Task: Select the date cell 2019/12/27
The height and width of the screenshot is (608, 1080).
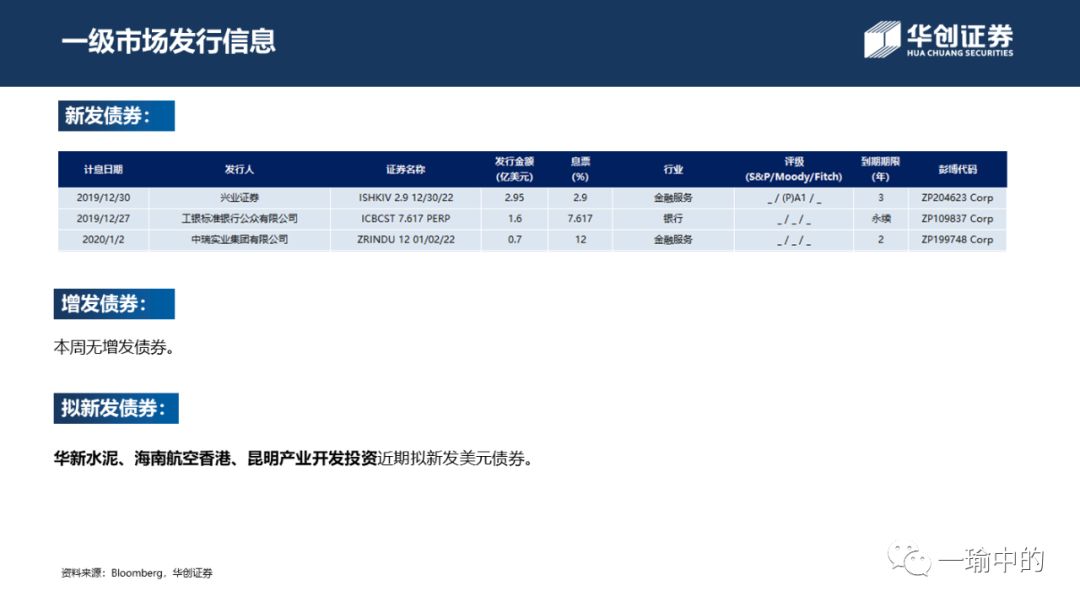Action: click(x=103, y=218)
